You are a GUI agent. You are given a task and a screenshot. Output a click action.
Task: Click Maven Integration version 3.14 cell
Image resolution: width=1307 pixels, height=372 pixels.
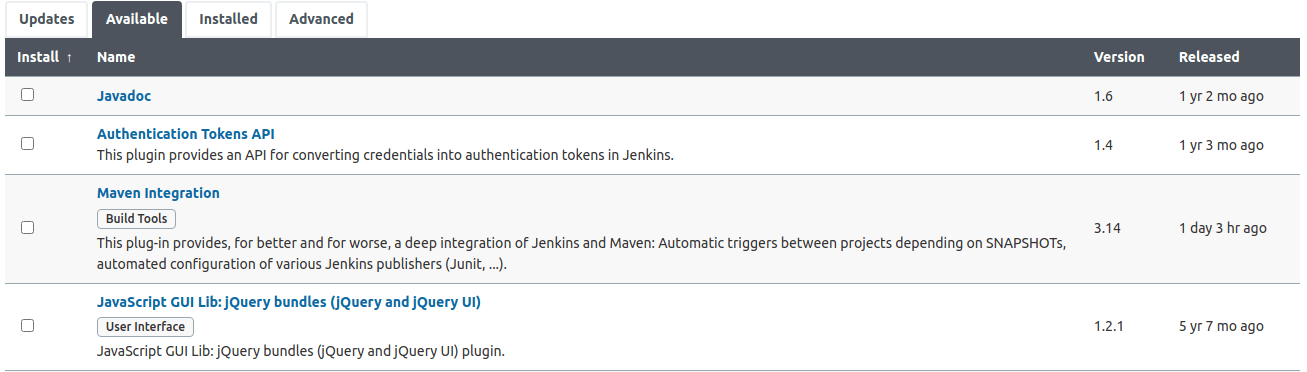(1107, 228)
